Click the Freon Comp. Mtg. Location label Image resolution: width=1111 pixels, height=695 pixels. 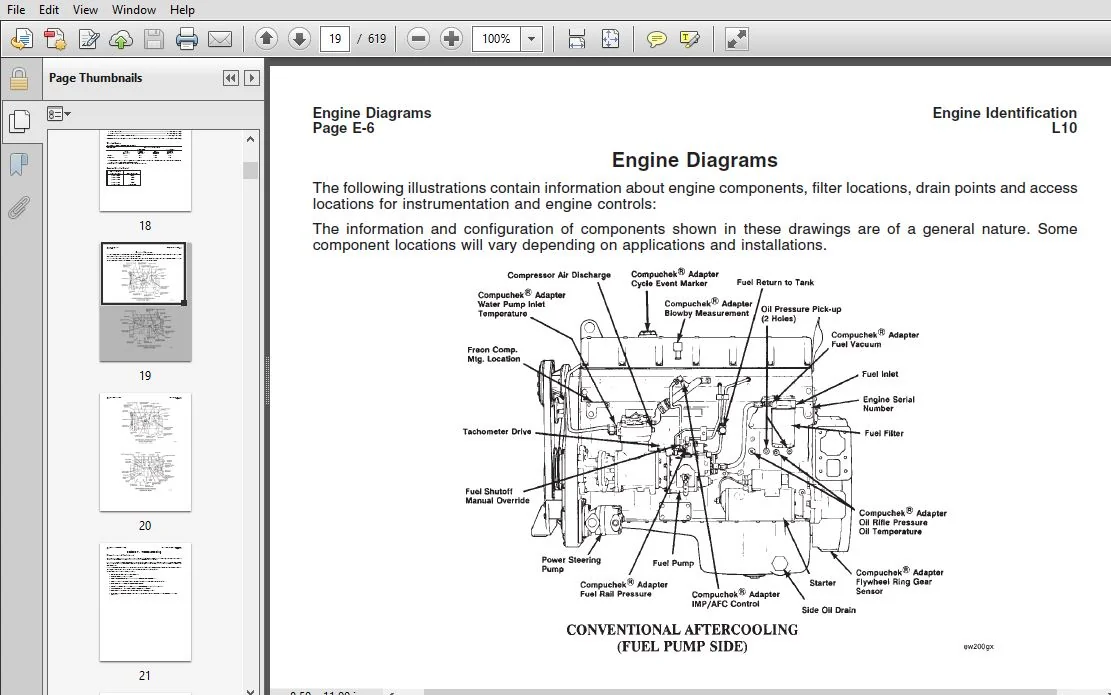(x=494, y=354)
